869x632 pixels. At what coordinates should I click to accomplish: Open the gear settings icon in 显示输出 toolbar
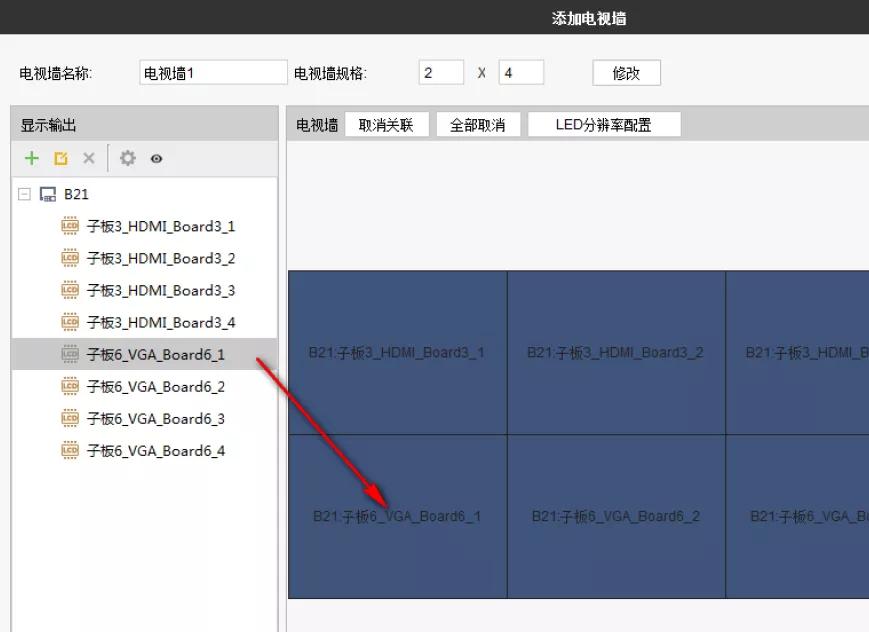129,157
